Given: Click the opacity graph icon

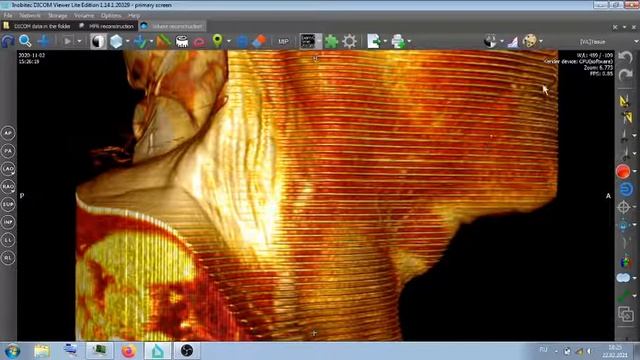Looking at the screenshot, I should click(513, 41).
